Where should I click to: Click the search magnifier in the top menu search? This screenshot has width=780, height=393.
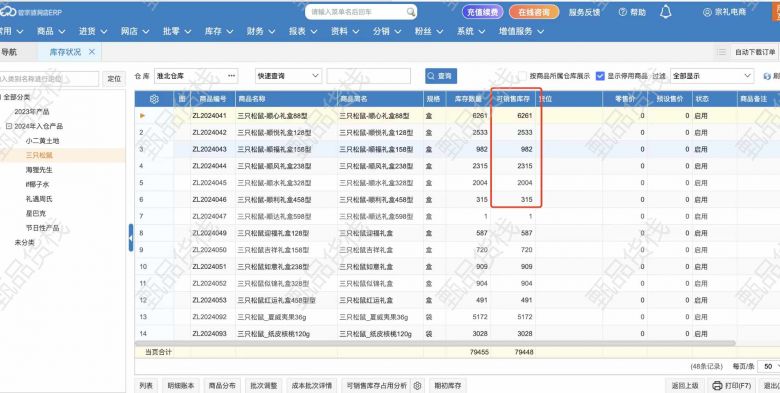[x=411, y=12]
